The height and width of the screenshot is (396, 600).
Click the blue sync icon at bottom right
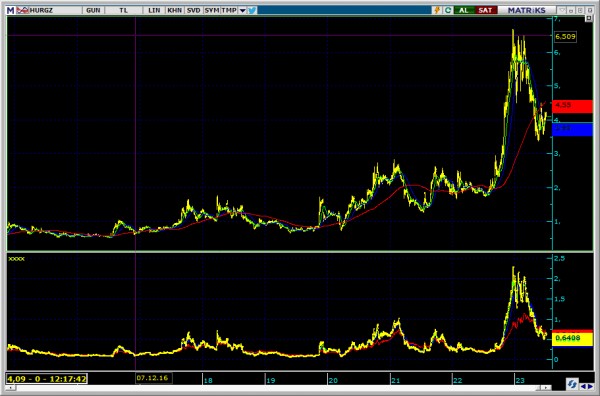coord(572,383)
